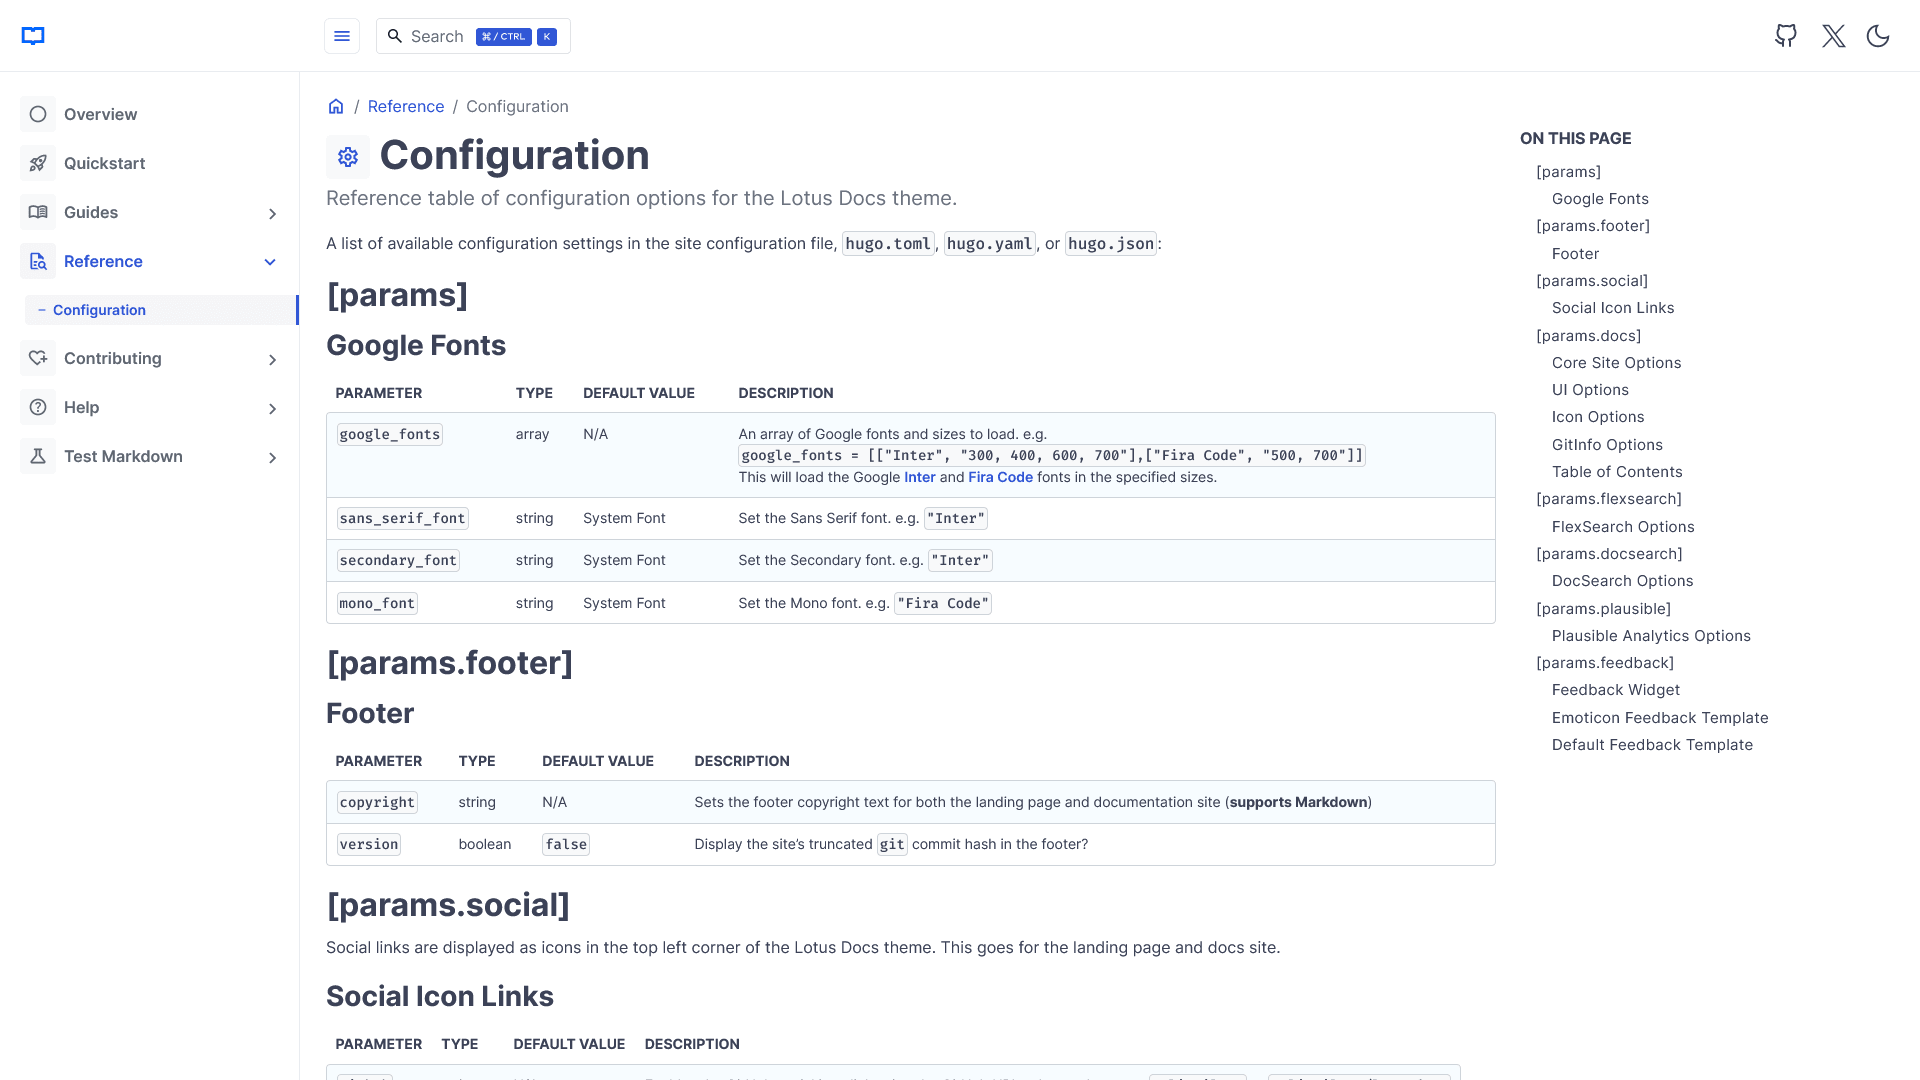Jump to DocSearch Options via the page outline
Image resolution: width=1920 pixels, height=1080 pixels.
tap(1622, 581)
